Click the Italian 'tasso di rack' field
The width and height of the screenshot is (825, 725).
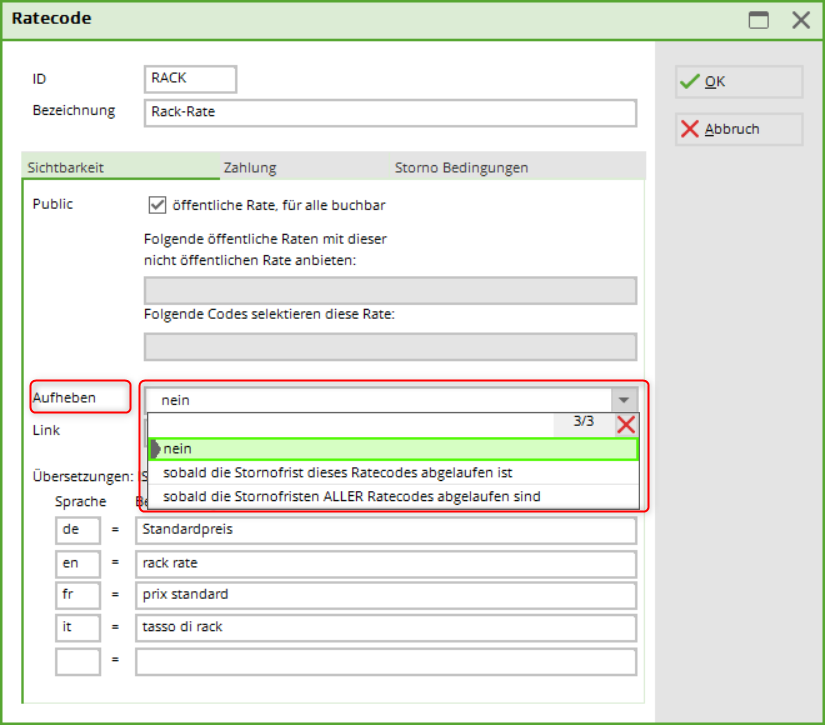click(x=385, y=628)
